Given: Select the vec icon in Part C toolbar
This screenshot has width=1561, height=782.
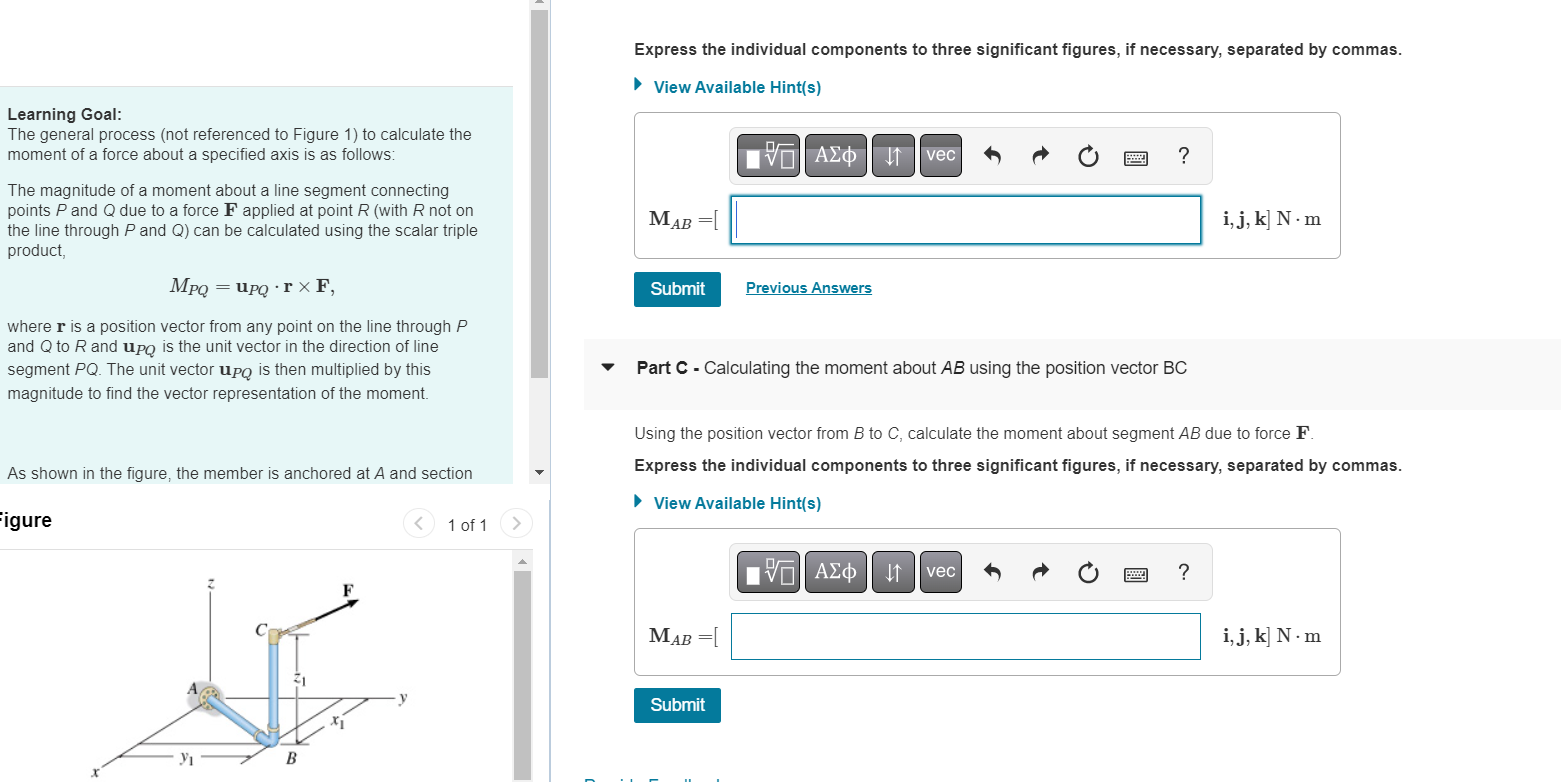Looking at the screenshot, I should 940,572.
